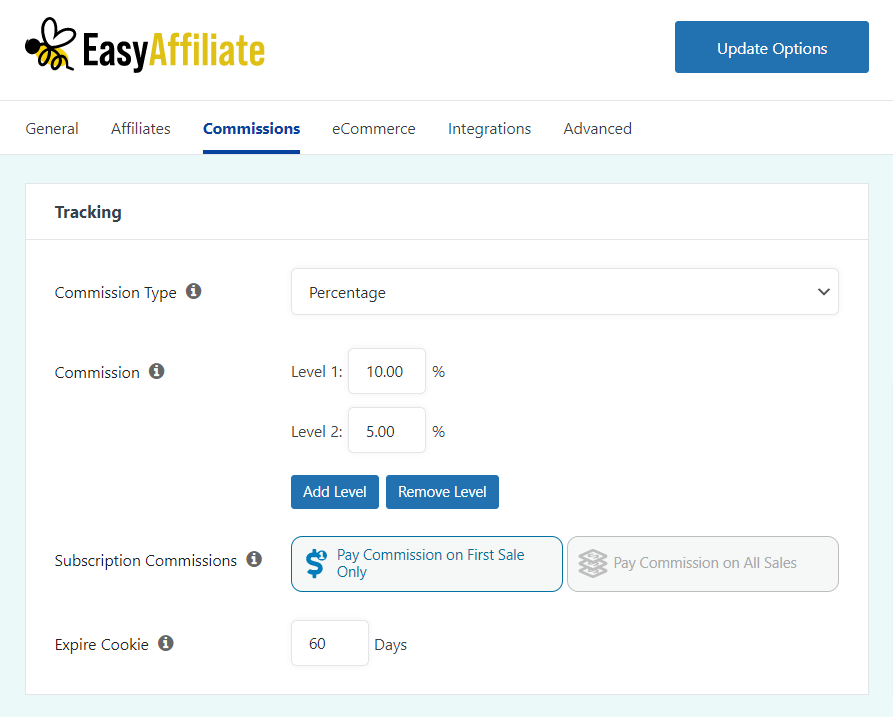Viewport: 893px width, 717px height.
Task: Click the Commission Type dropdown chevron arrow
Action: click(824, 292)
